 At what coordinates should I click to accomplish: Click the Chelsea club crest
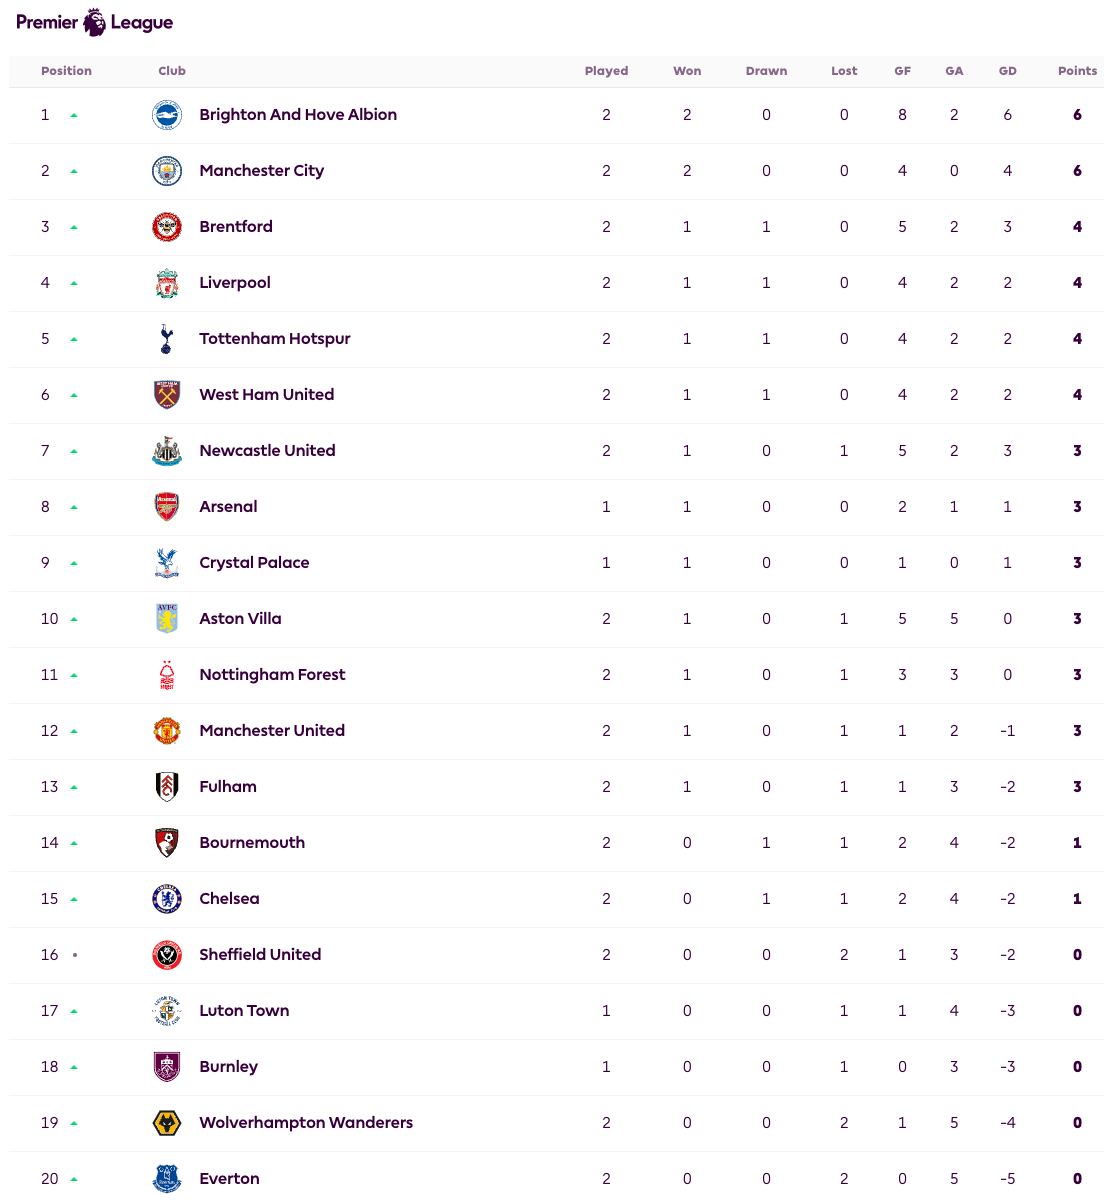coord(167,899)
